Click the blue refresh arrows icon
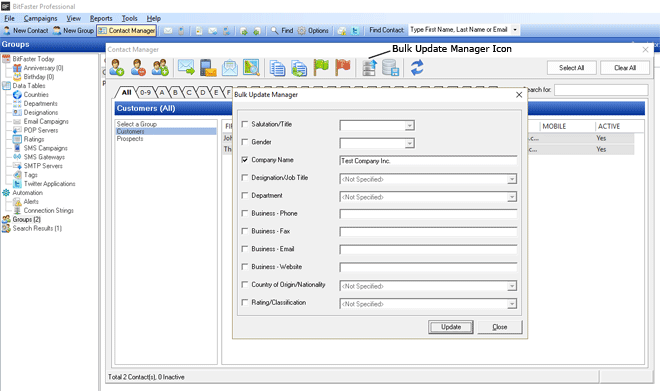The image size is (660, 391). [417, 68]
